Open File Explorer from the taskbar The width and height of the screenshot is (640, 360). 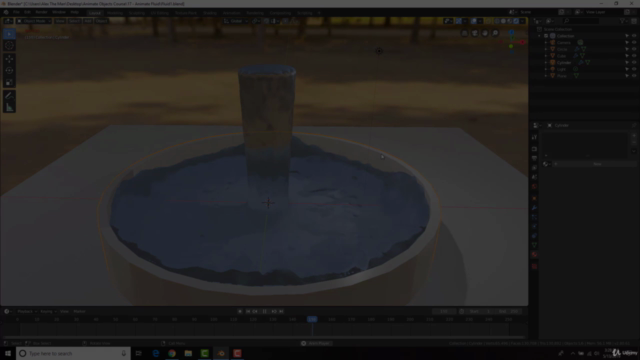[188, 353]
